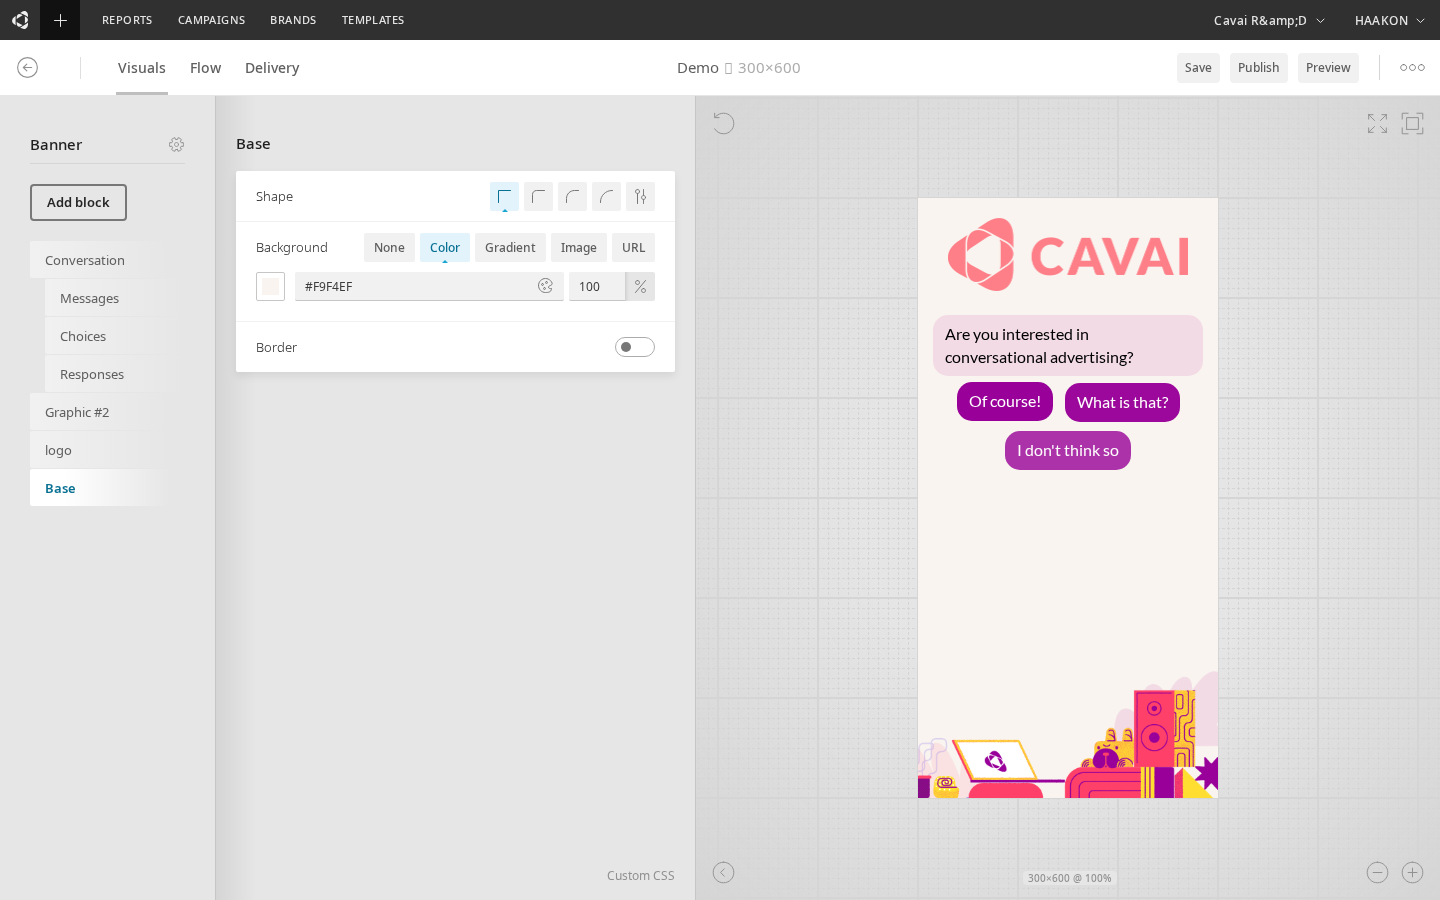Screen dimensions: 1440x900
Task: Open the color palette picker icon
Action: 546,286
